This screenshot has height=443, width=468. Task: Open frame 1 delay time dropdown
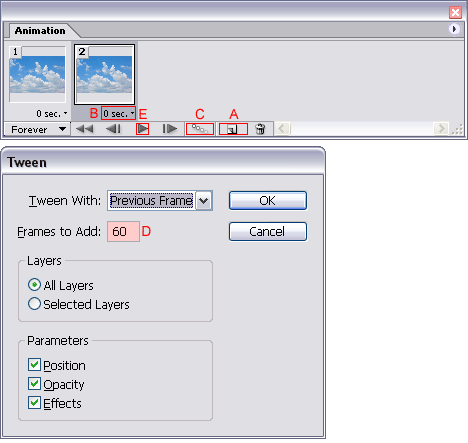coord(52,114)
